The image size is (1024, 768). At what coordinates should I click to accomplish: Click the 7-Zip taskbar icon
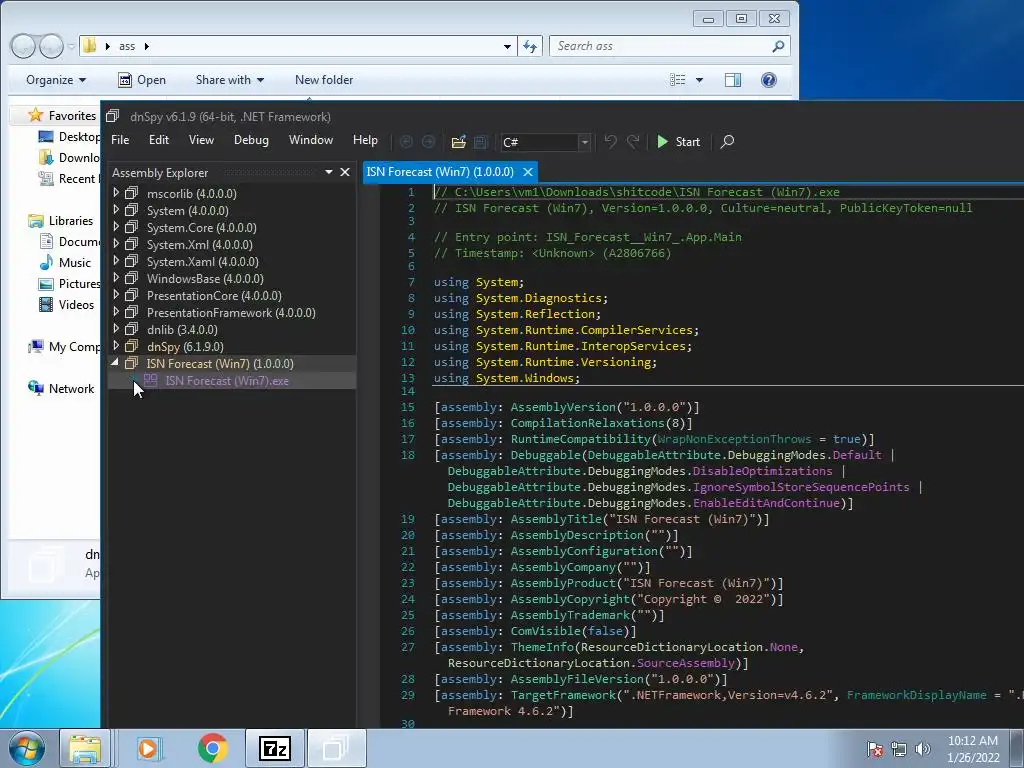click(274, 748)
